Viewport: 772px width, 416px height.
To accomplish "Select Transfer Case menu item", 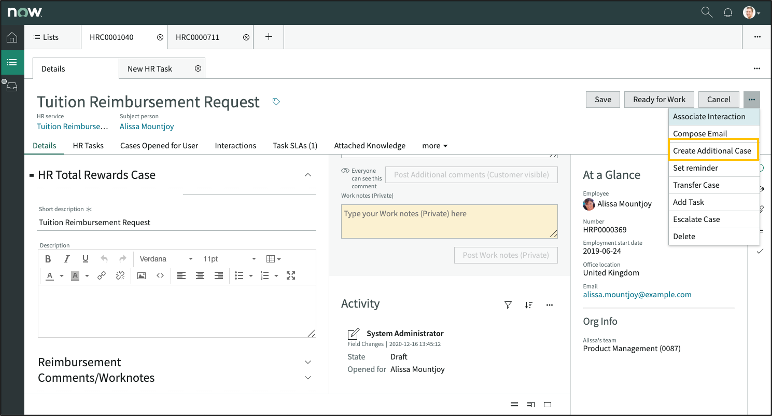I will 714,185.
